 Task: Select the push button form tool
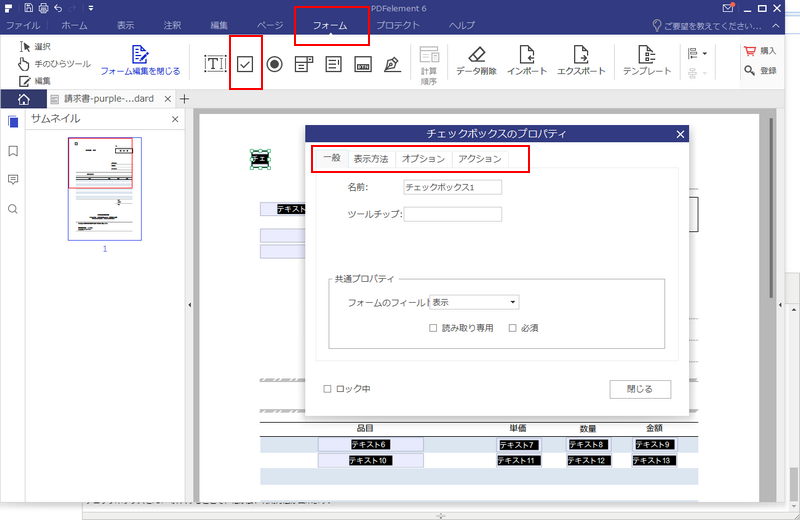(363, 64)
